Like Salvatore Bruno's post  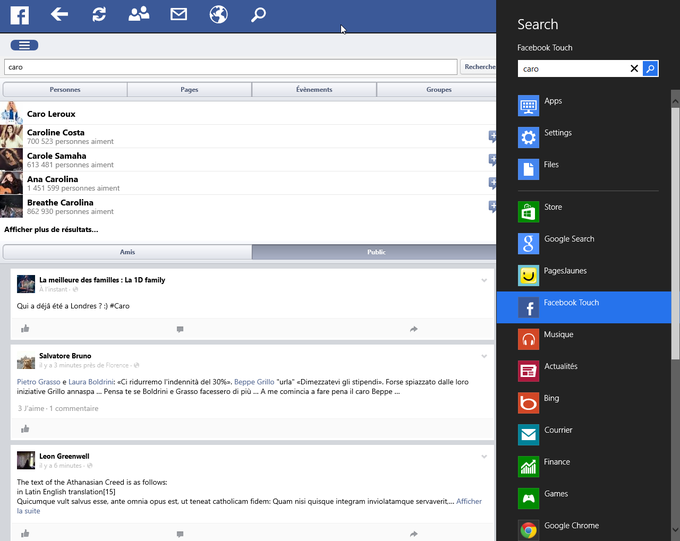(25, 429)
